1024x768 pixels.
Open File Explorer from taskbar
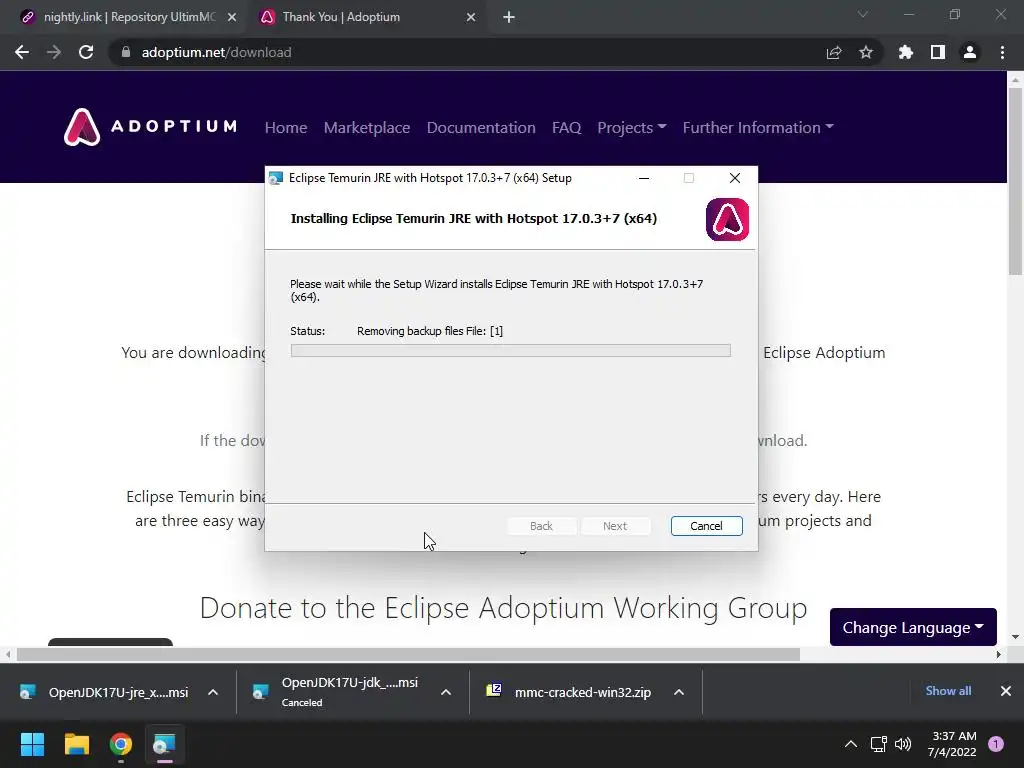[x=76, y=744]
